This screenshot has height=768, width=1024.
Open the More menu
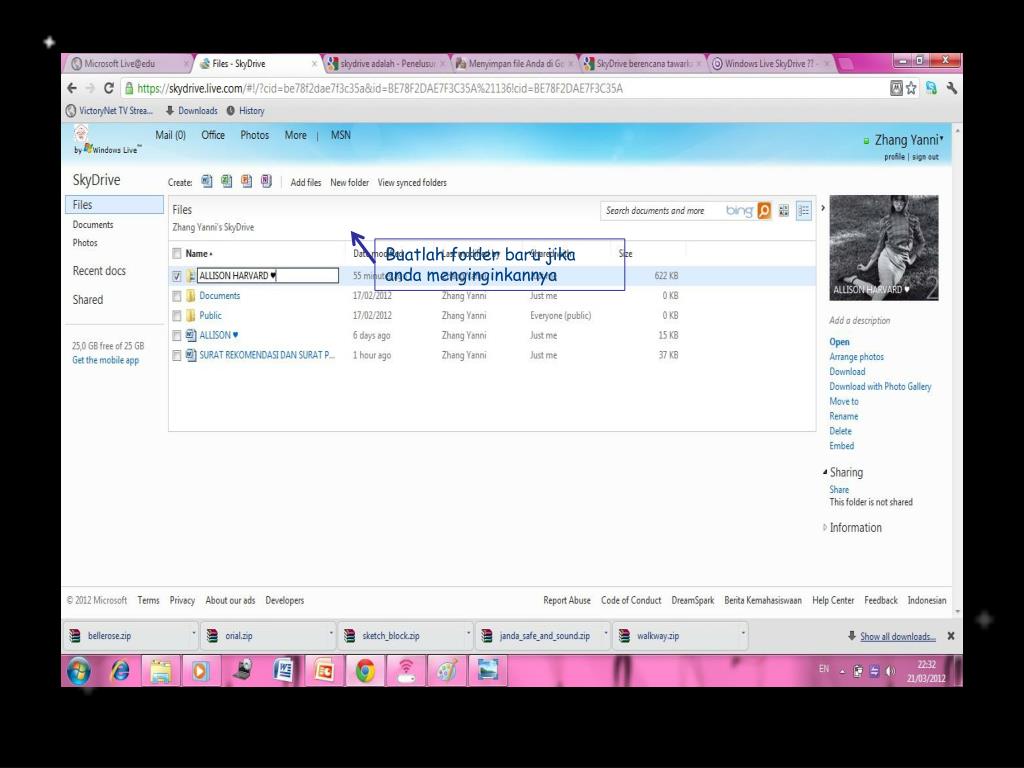[x=295, y=135]
